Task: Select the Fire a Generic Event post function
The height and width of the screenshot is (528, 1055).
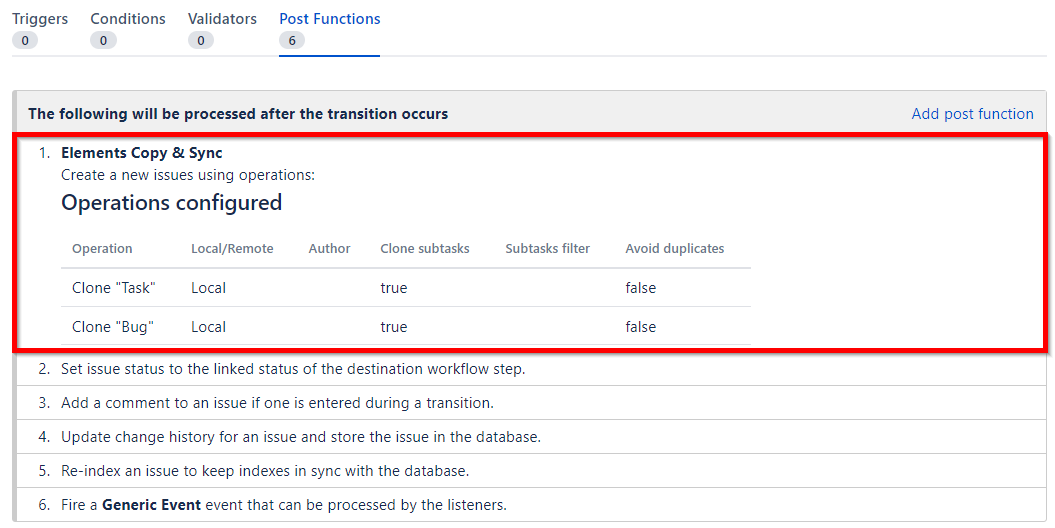Action: tap(283, 505)
